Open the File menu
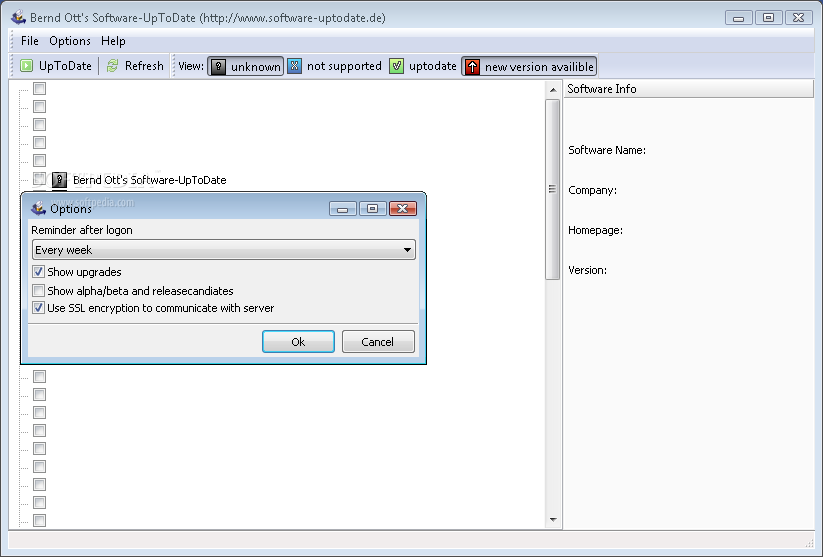Screen dimensions: 823x557 [x=29, y=41]
